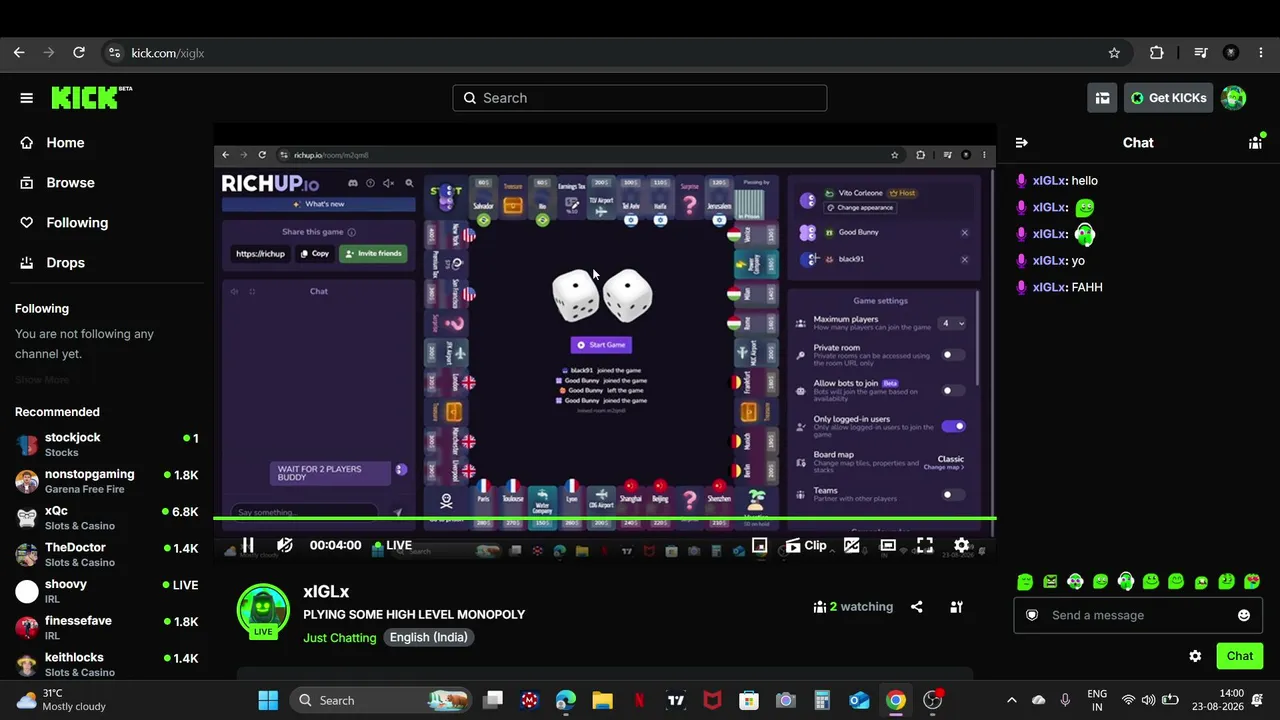This screenshot has height=720, width=1280.
Task: Open recommended channel finessefave
Action: 106,628
